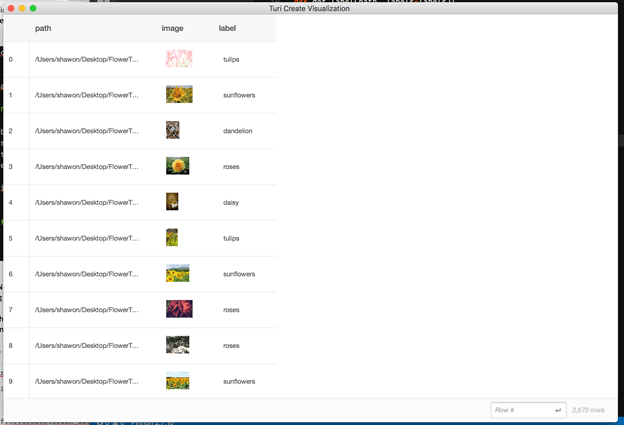Screen dimensions: 624x425
Task: Click the roses label in row 7
Action: coord(231,310)
